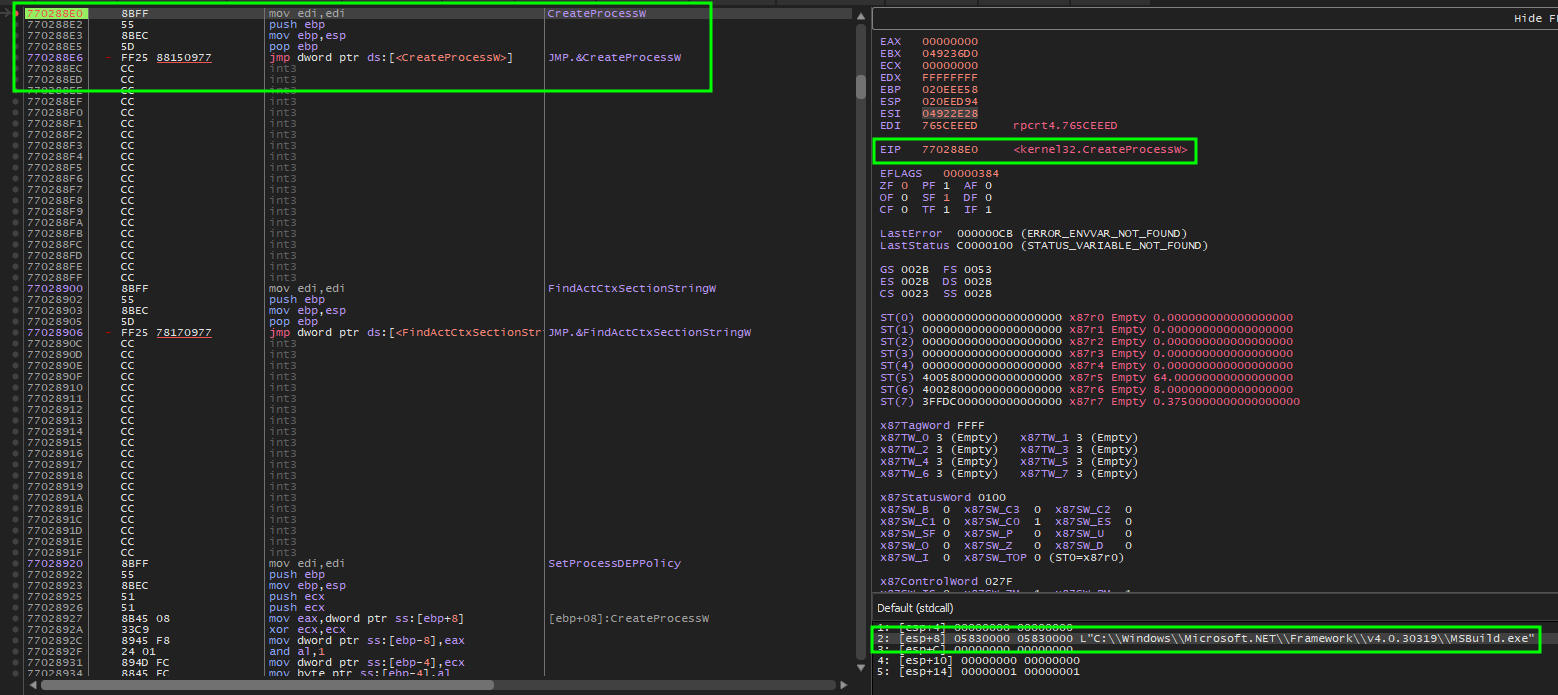Click the 'jmp dword ptr ds:[<CreateProcessW>]' instruction
Viewport: 1558px width, 695px height.
coord(390,57)
